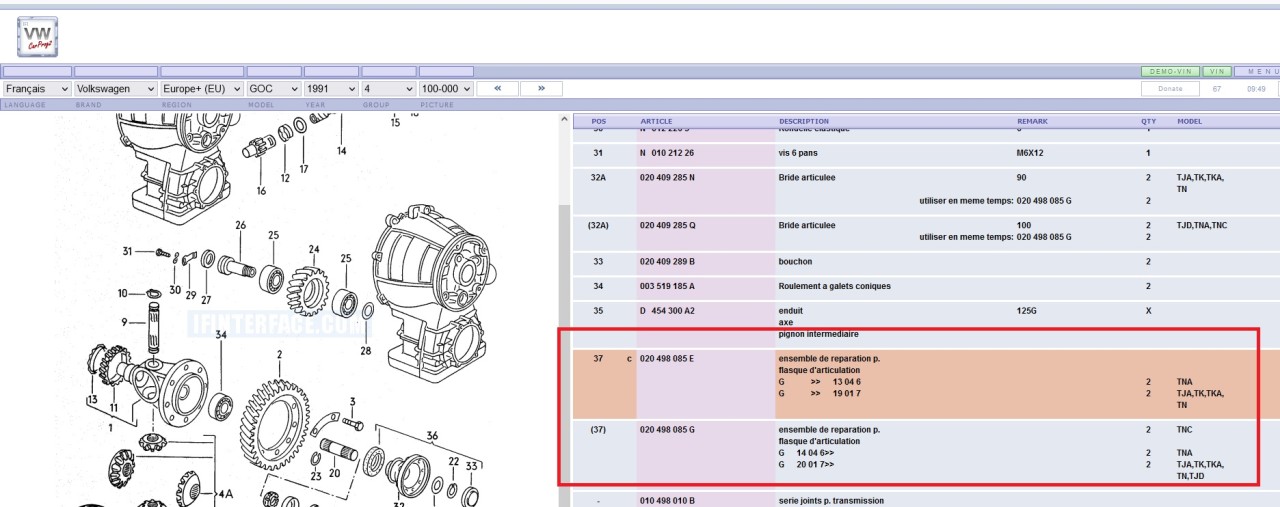Open the Model dropdown showing GOC
The height and width of the screenshot is (507, 1280).
click(x=274, y=89)
